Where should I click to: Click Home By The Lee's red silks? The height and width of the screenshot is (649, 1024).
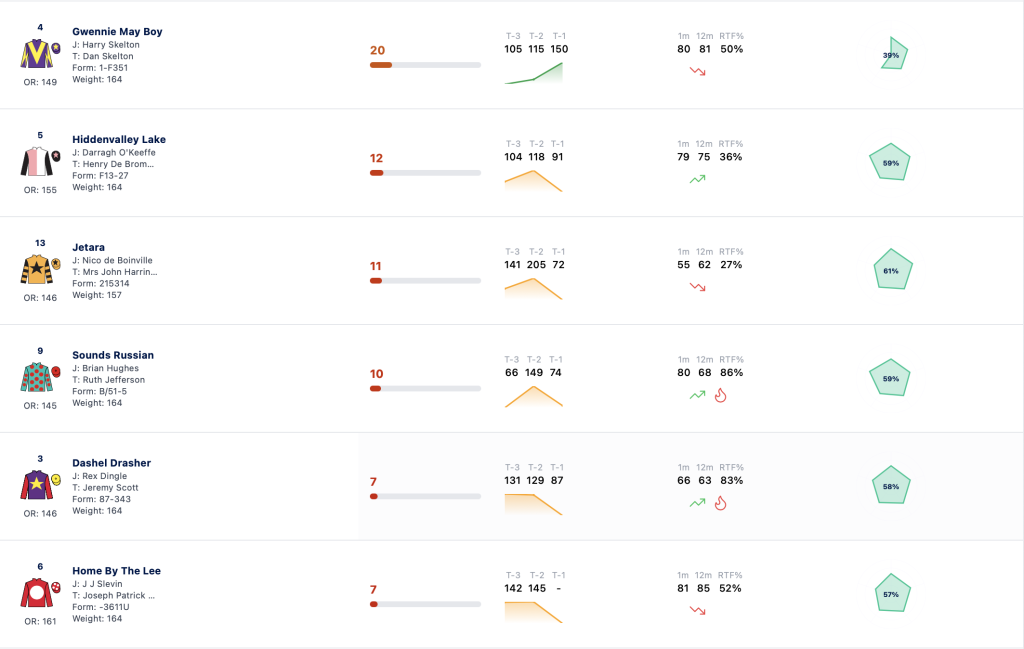(x=37, y=592)
